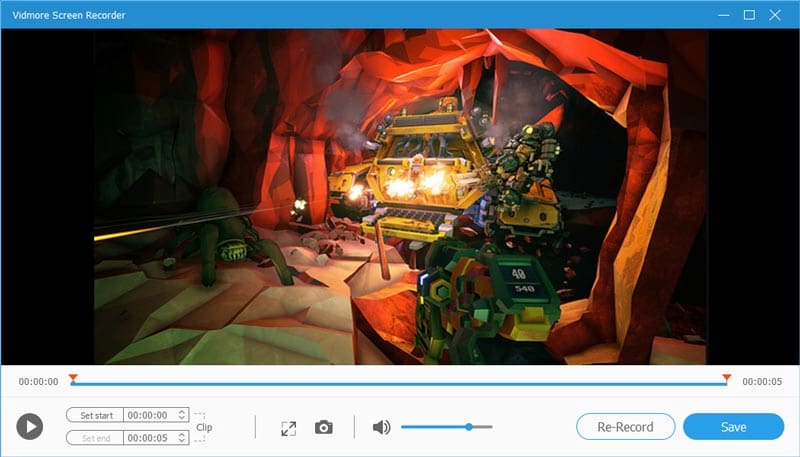
Task: Adjust the start time stepper arrows
Action: point(181,414)
